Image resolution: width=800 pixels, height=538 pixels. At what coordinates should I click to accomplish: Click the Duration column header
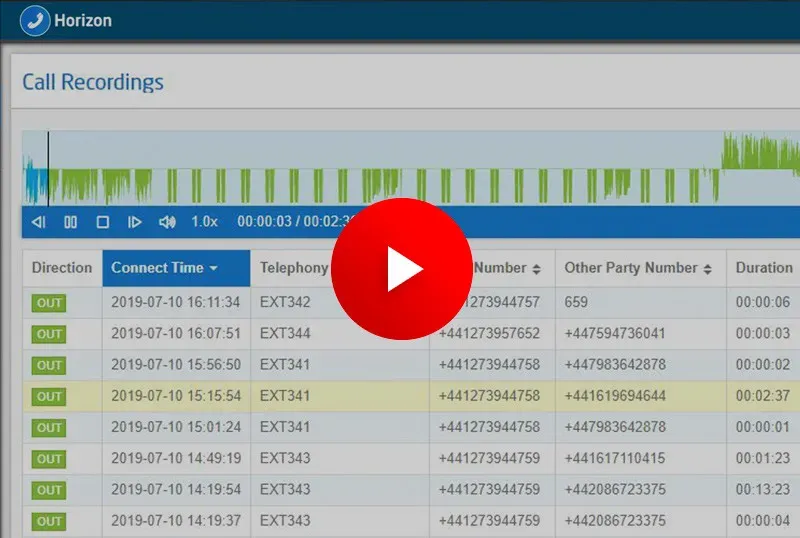click(x=764, y=268)
